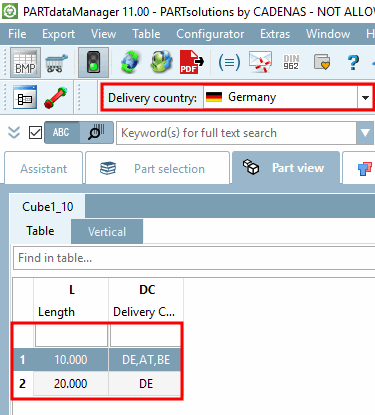
Task: Switch to the Vertical view tab
Action: (107, 231)
